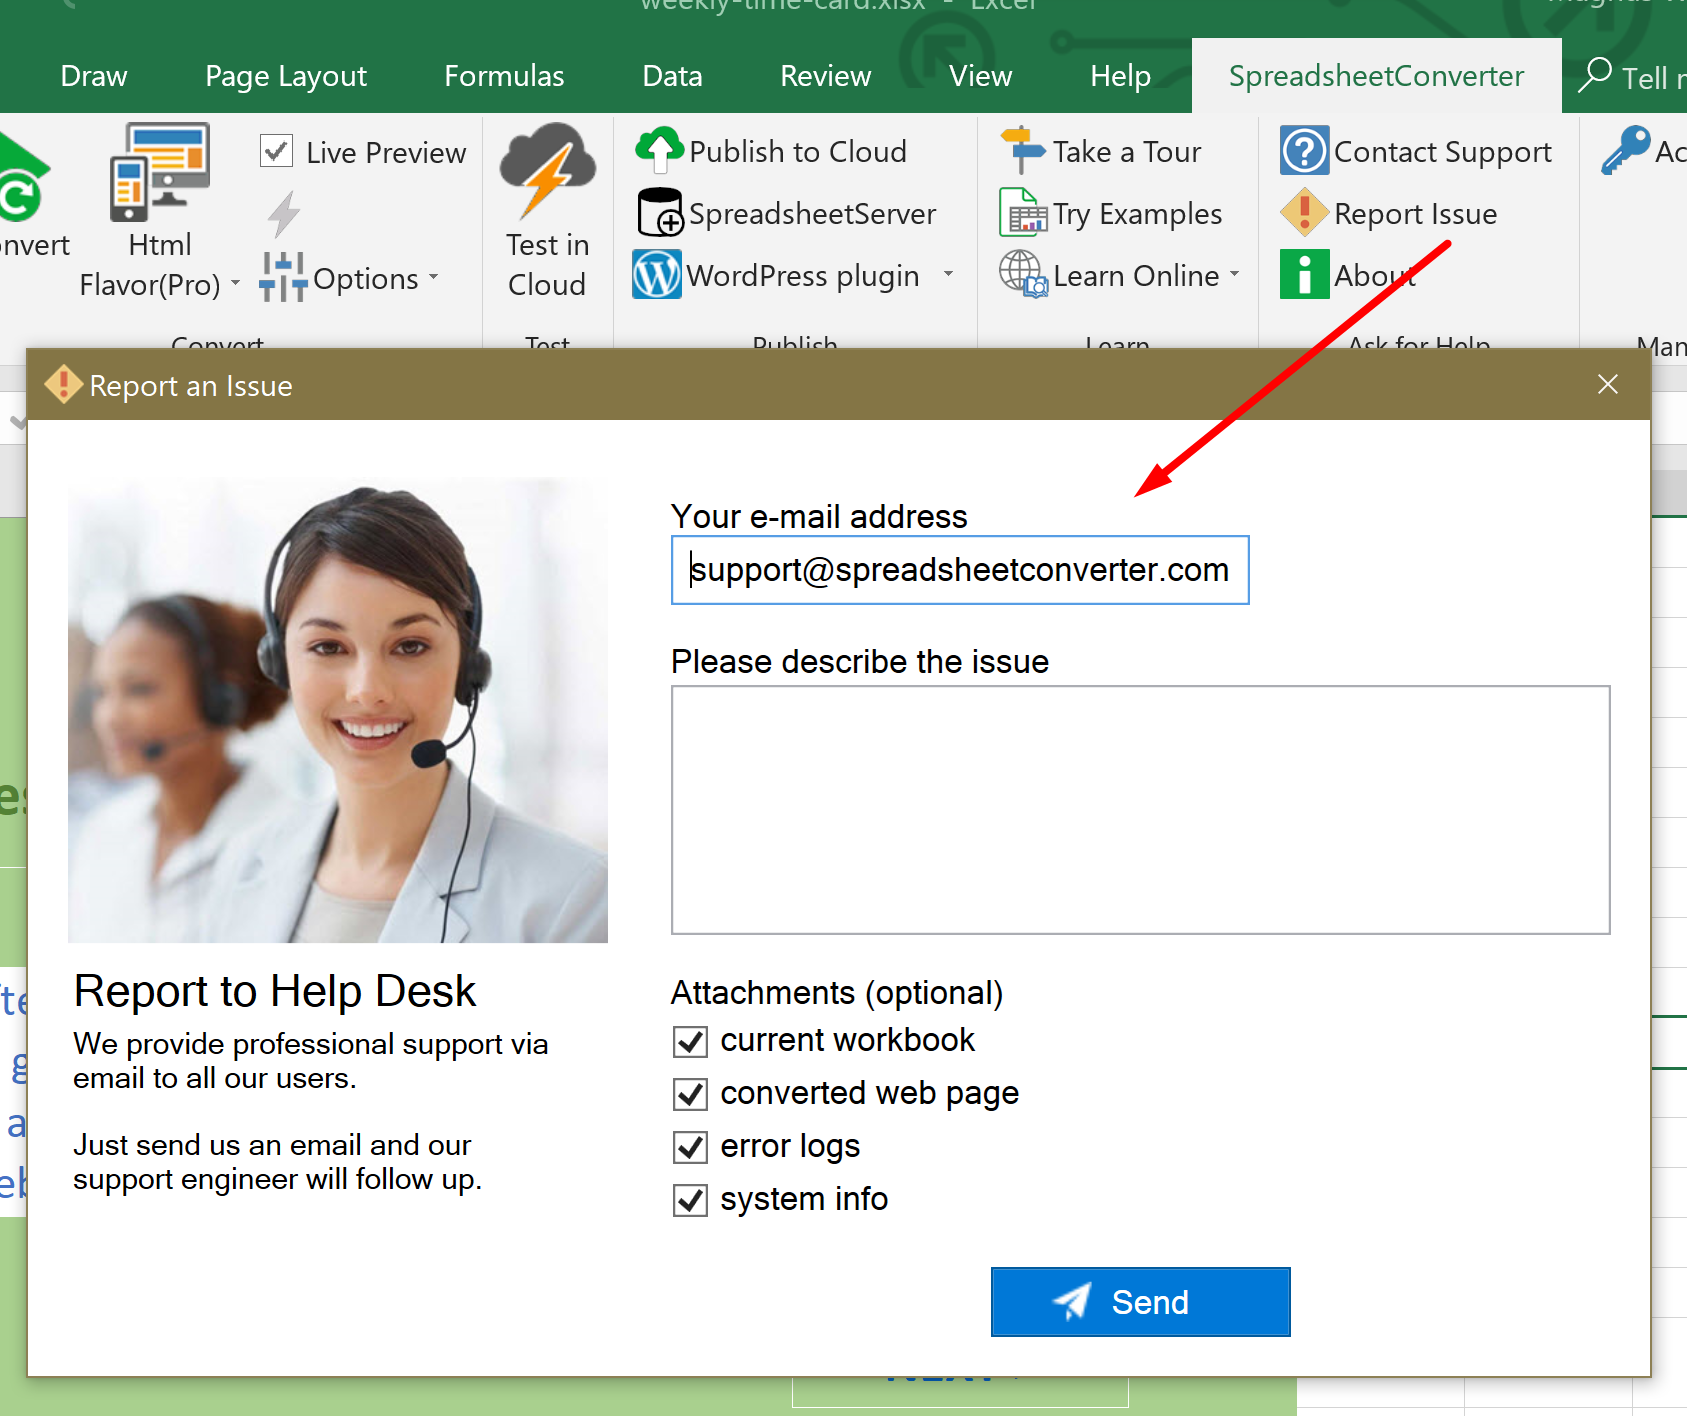Screen dimensions: 1687x1416
Task: Expand the Learn Online dropdown
Action: 1235,274
